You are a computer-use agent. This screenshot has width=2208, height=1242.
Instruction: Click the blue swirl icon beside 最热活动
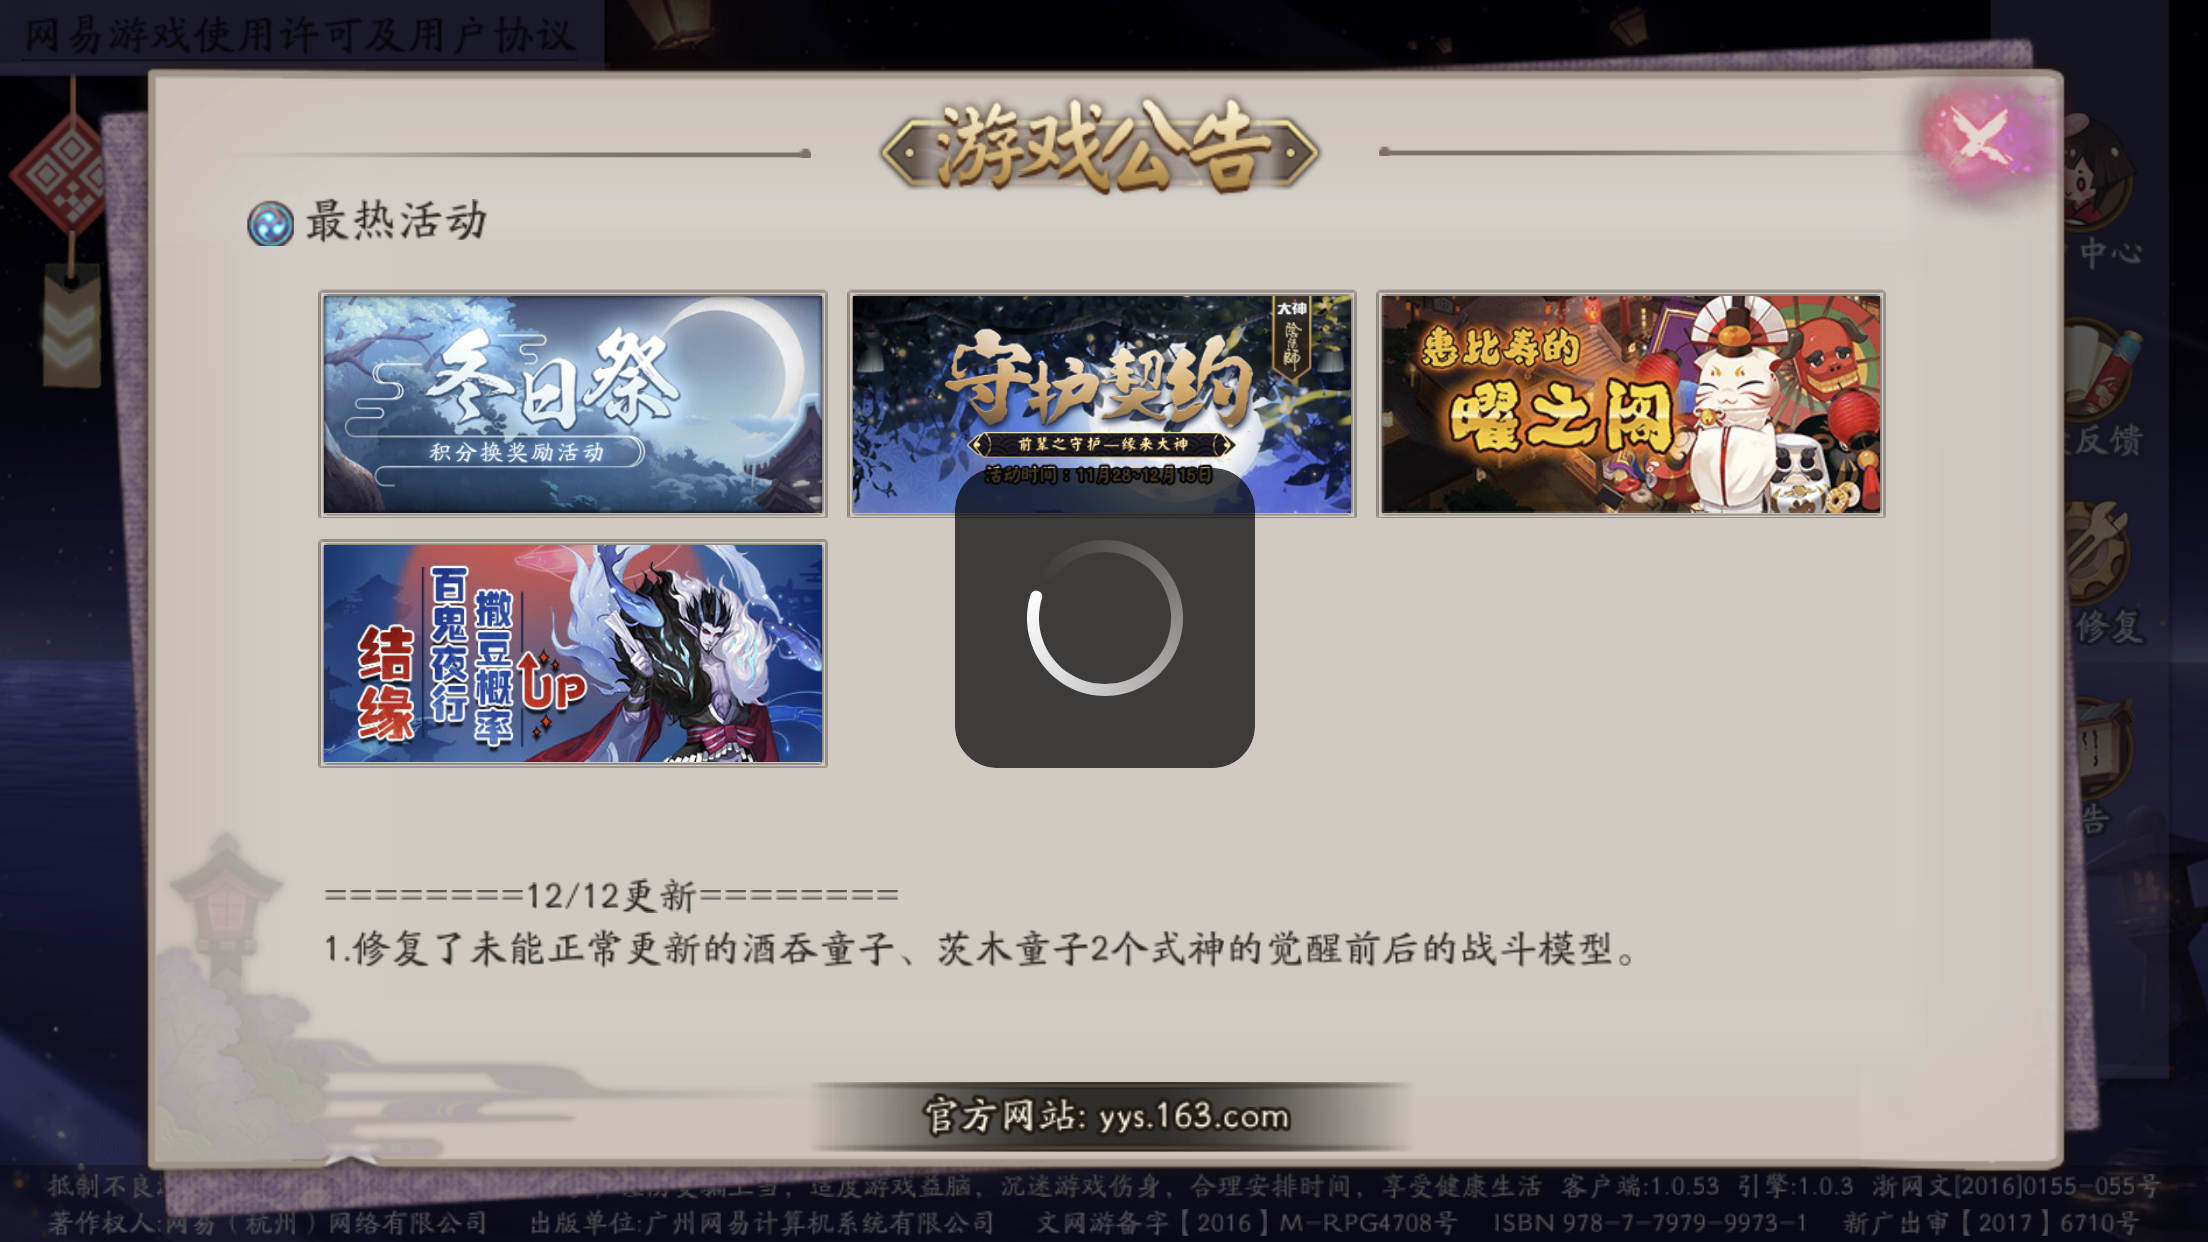pos(270,223)
